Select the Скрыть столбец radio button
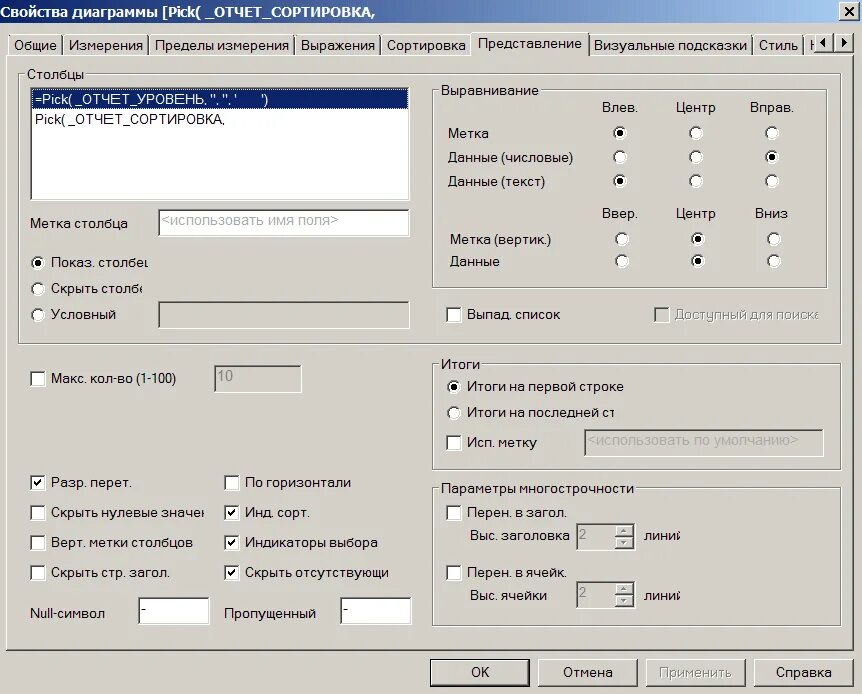Screen dimensions: 862x694 (38, 288)
